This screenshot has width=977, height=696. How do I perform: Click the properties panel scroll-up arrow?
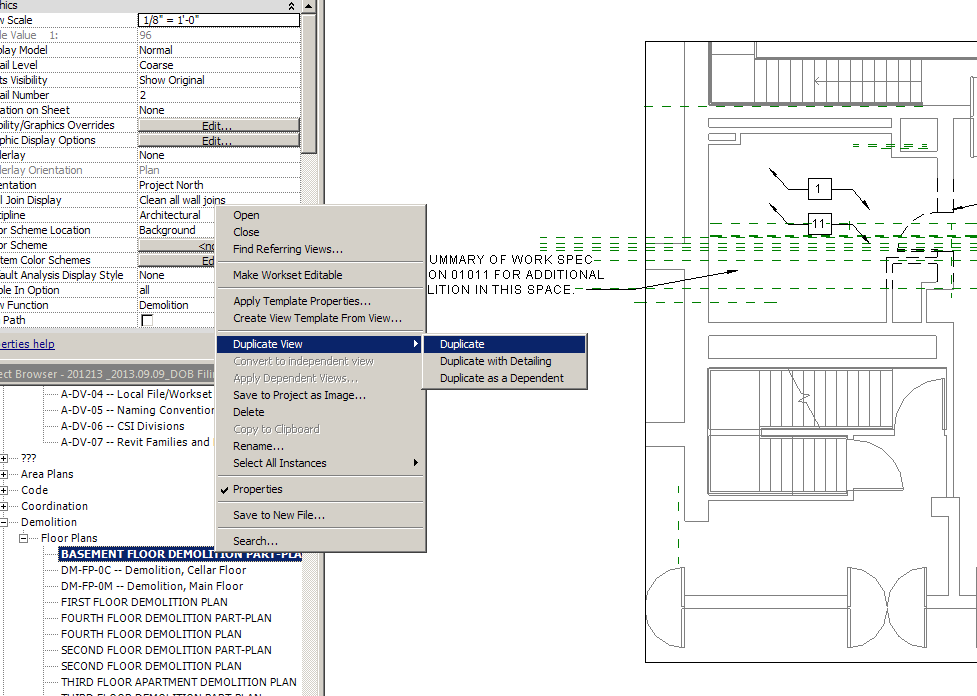(x=309, y=6)
